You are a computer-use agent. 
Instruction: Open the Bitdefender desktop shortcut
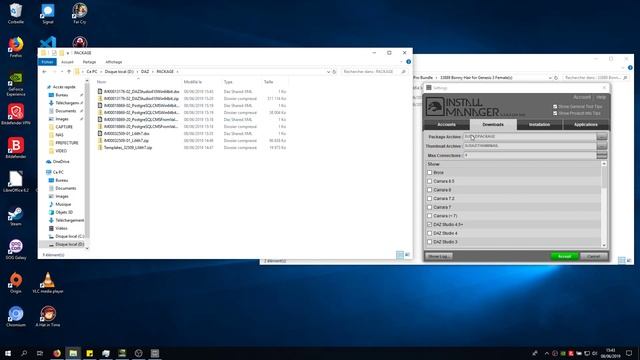16,148
